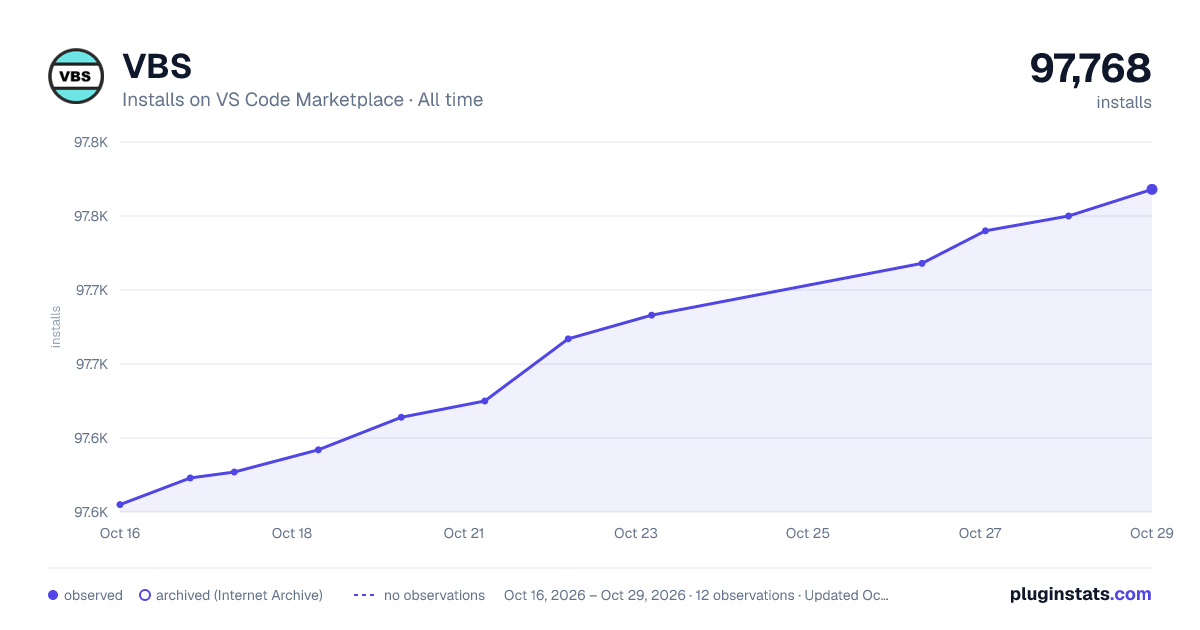The height and width of the screenshot is (630, 1200).
Task: Click the VBS title heading
Action: (x=157, y=66)
